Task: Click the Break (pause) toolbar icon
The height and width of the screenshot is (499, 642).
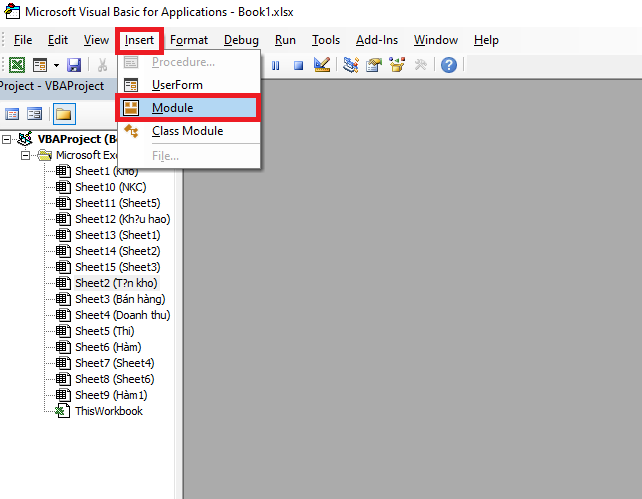Action: (x=276, y=65)
